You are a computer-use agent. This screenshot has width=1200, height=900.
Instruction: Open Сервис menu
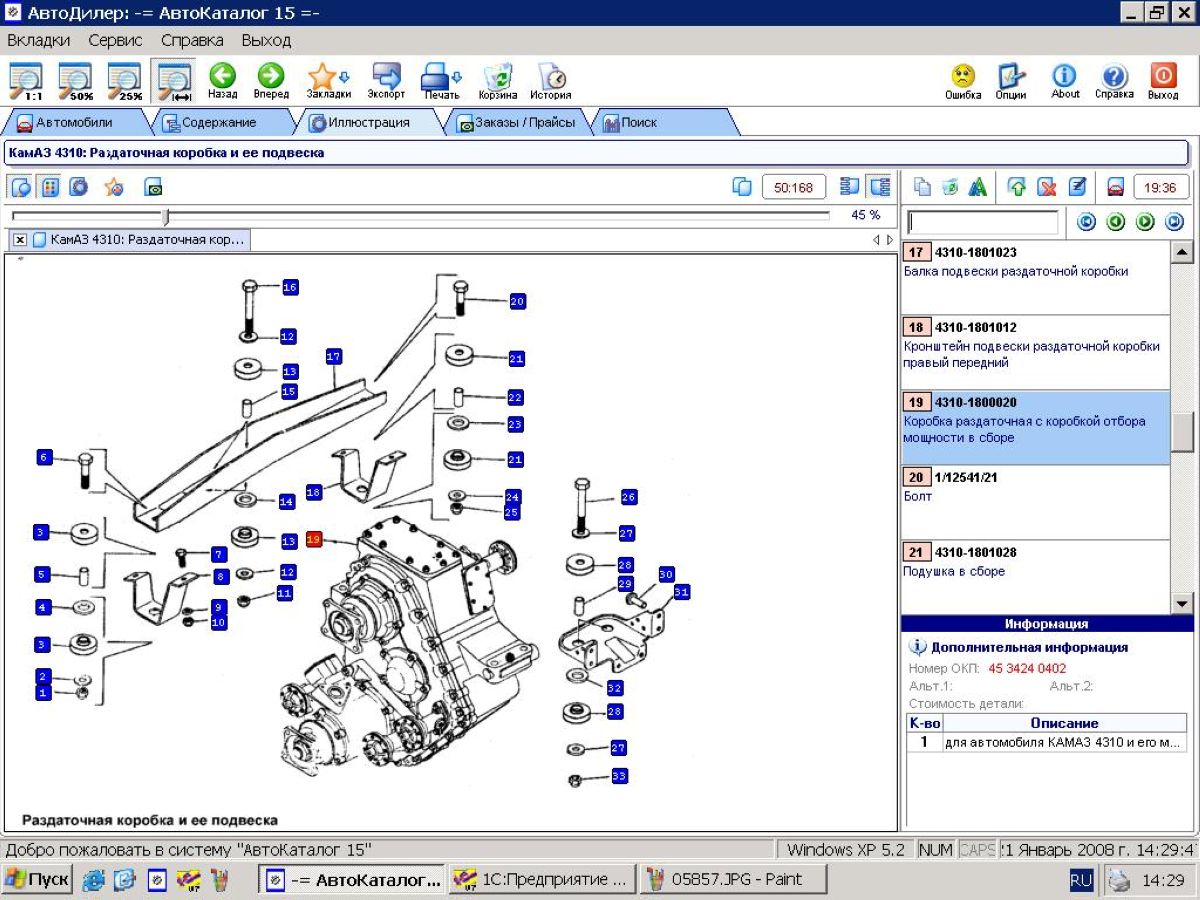(x=115, y=40)
